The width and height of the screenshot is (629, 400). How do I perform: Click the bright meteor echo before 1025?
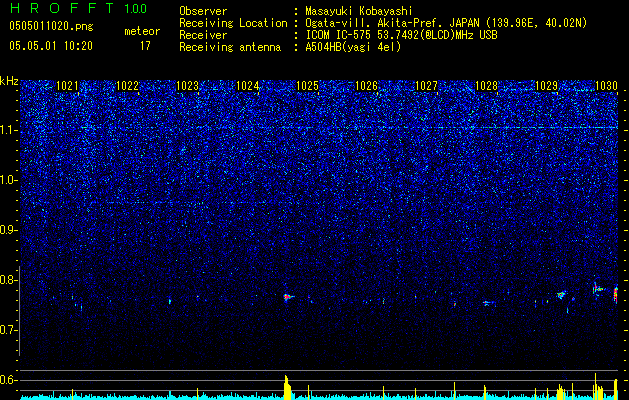point(288,297)
